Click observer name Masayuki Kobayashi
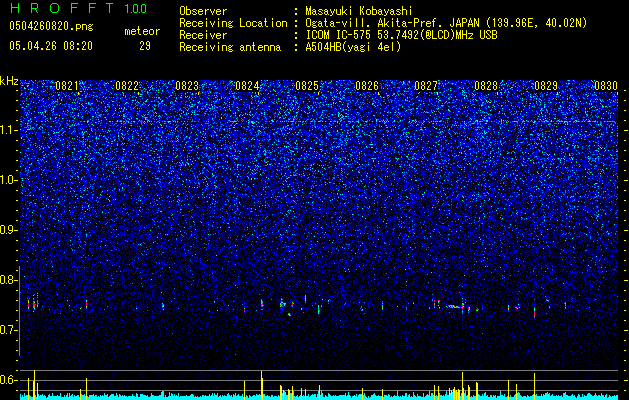 pos(359,11)
